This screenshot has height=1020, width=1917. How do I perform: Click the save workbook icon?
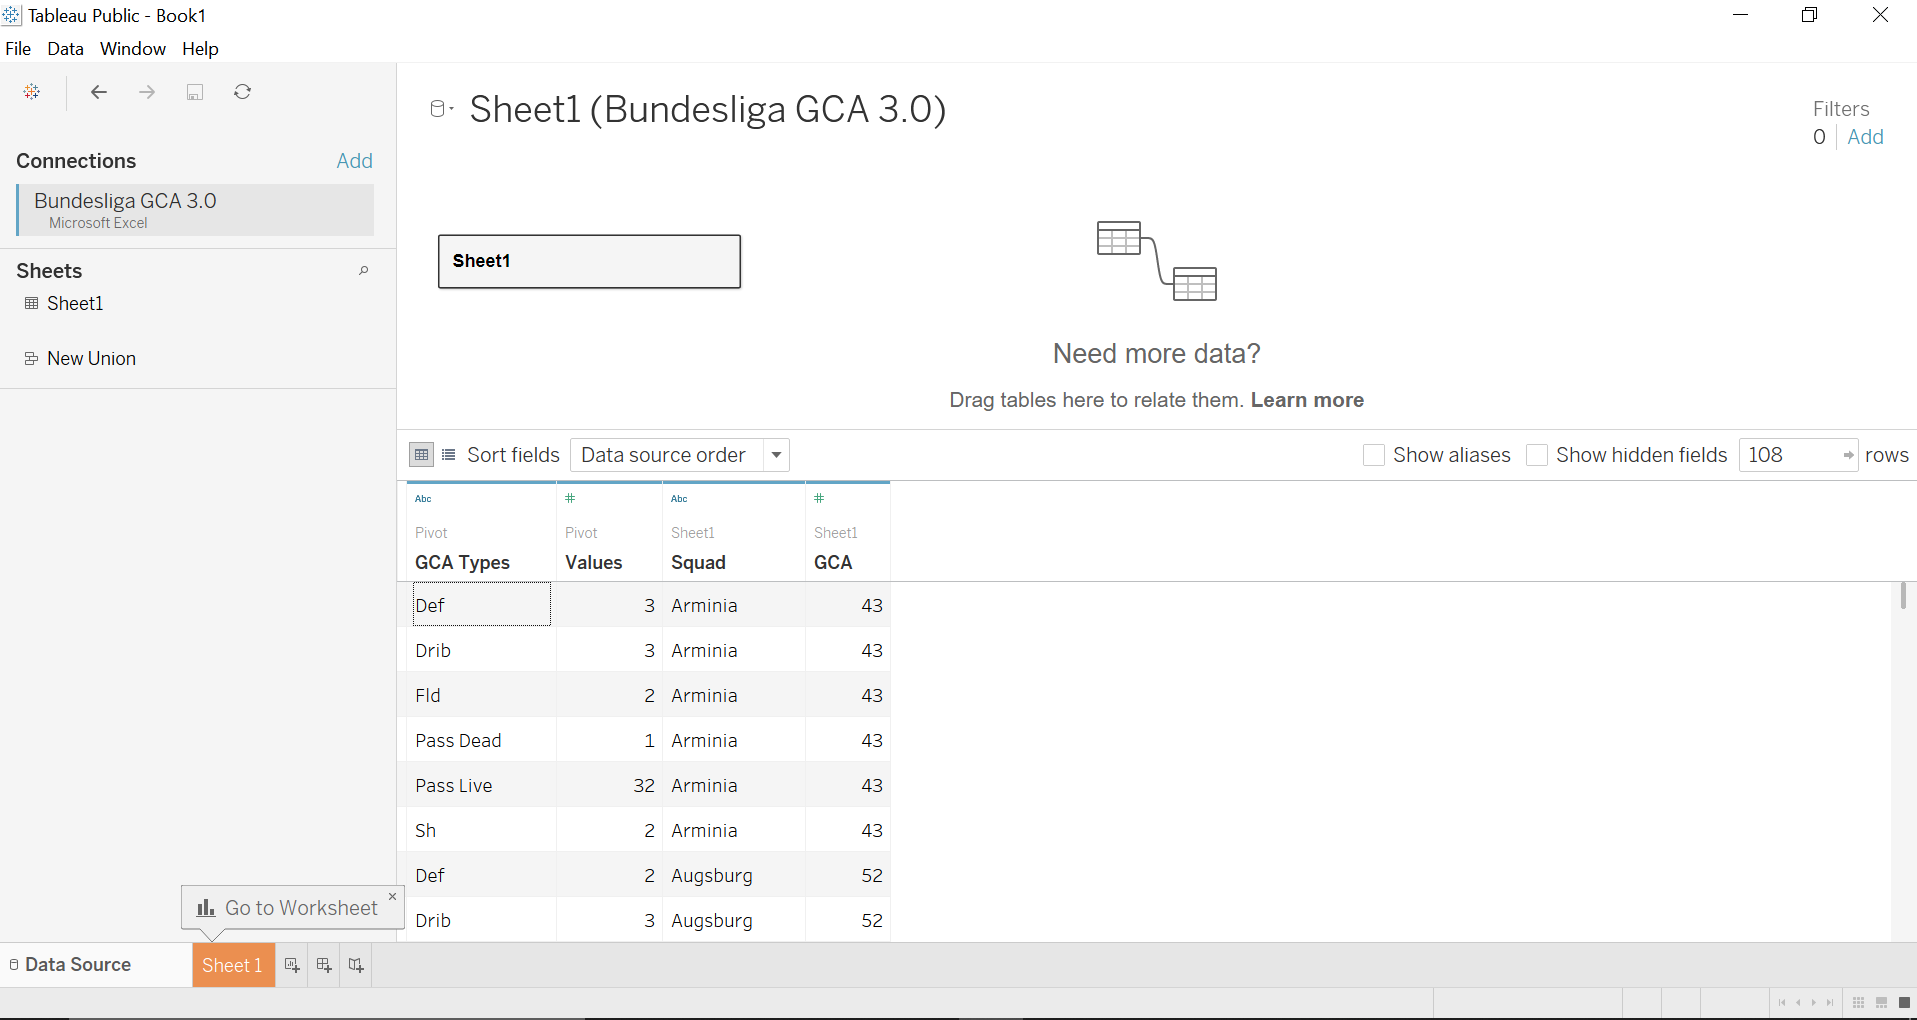(x=195, y=92)
